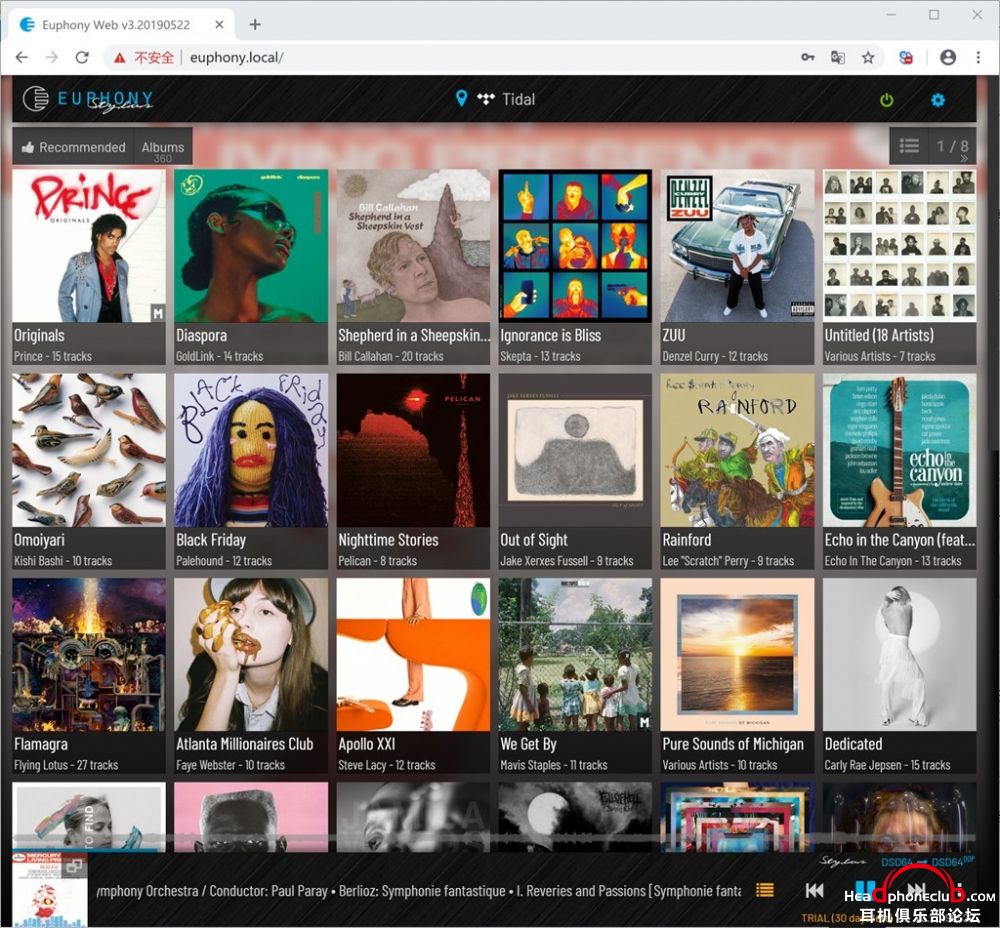Open Untitled (18 Artists) album cover
Screen dimensions: 1000x928
coord(899,246)
